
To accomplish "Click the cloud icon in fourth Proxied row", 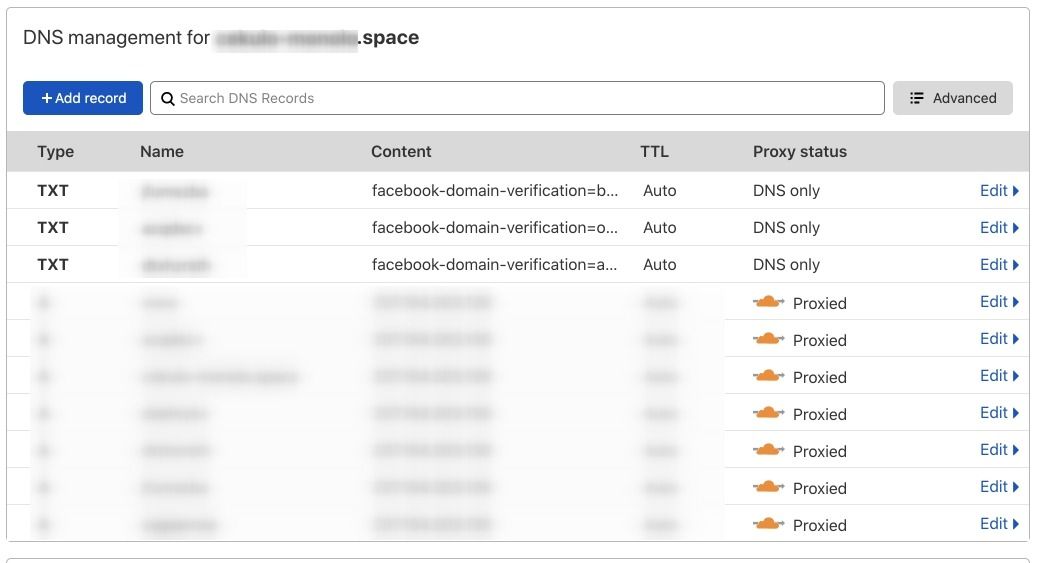I will 768,413.
